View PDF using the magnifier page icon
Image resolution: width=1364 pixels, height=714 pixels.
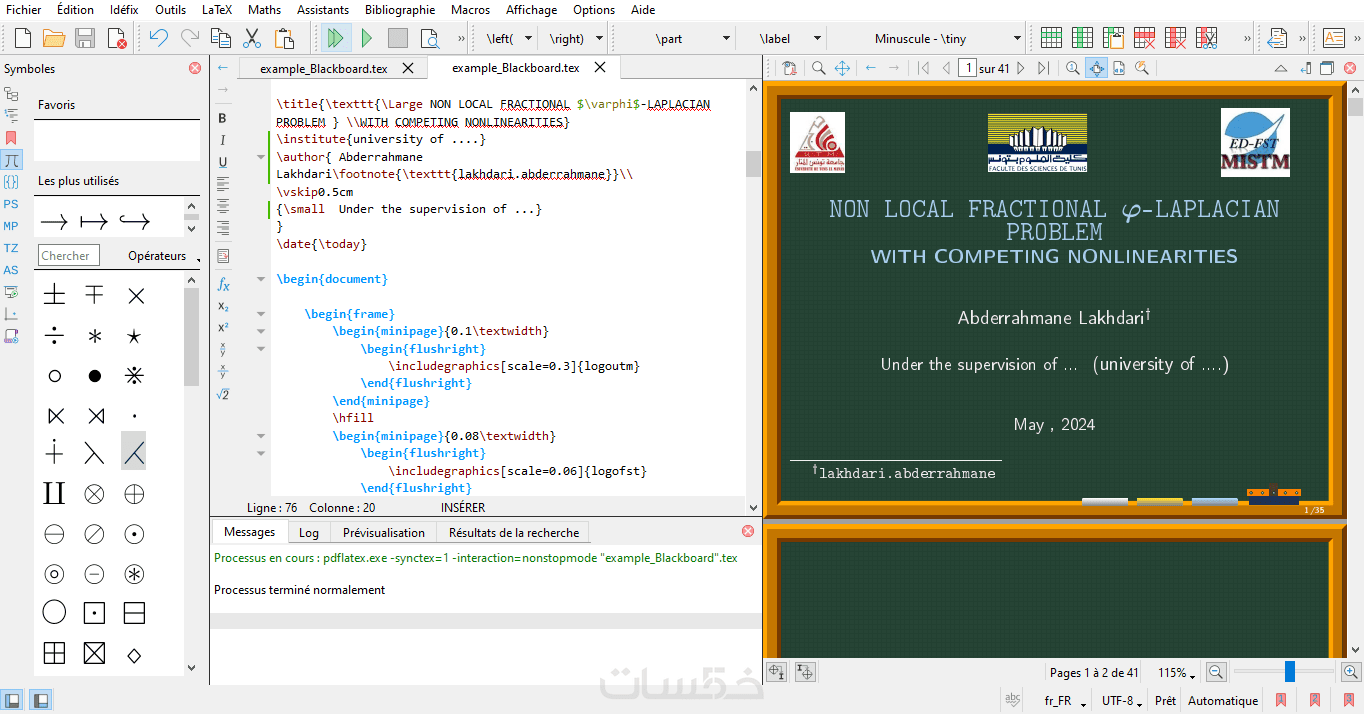(x=429, y=39)
